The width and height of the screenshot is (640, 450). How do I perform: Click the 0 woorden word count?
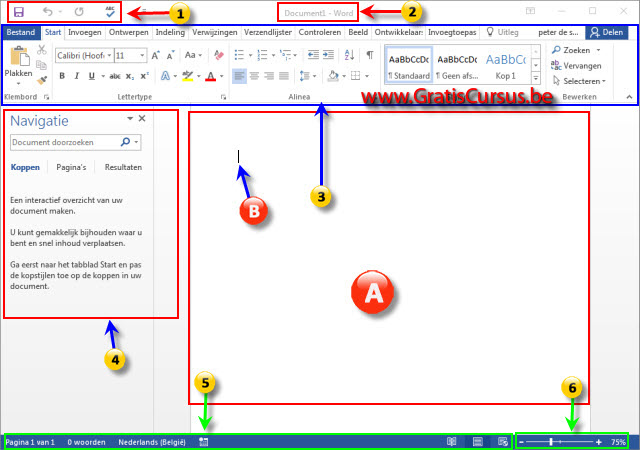pyautogui.click(x=86, y=442)
